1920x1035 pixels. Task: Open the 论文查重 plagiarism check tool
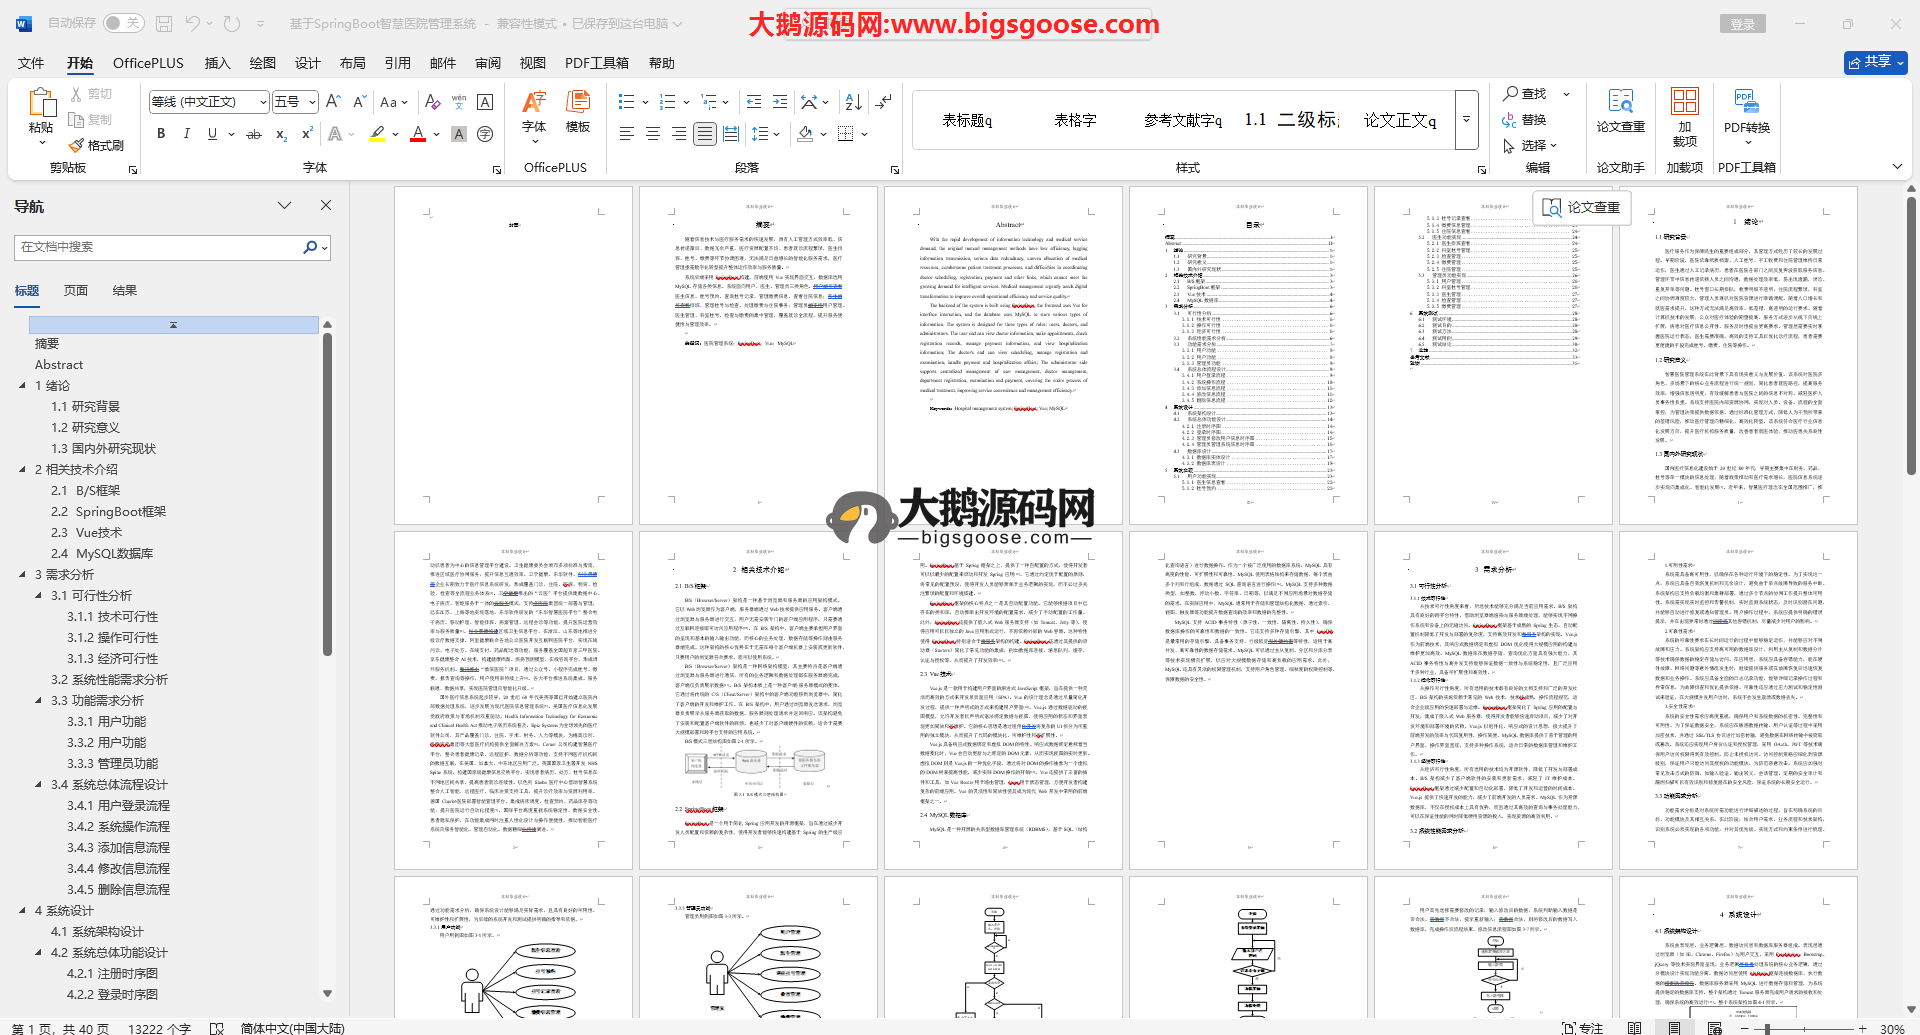(x=1620, y=110)
